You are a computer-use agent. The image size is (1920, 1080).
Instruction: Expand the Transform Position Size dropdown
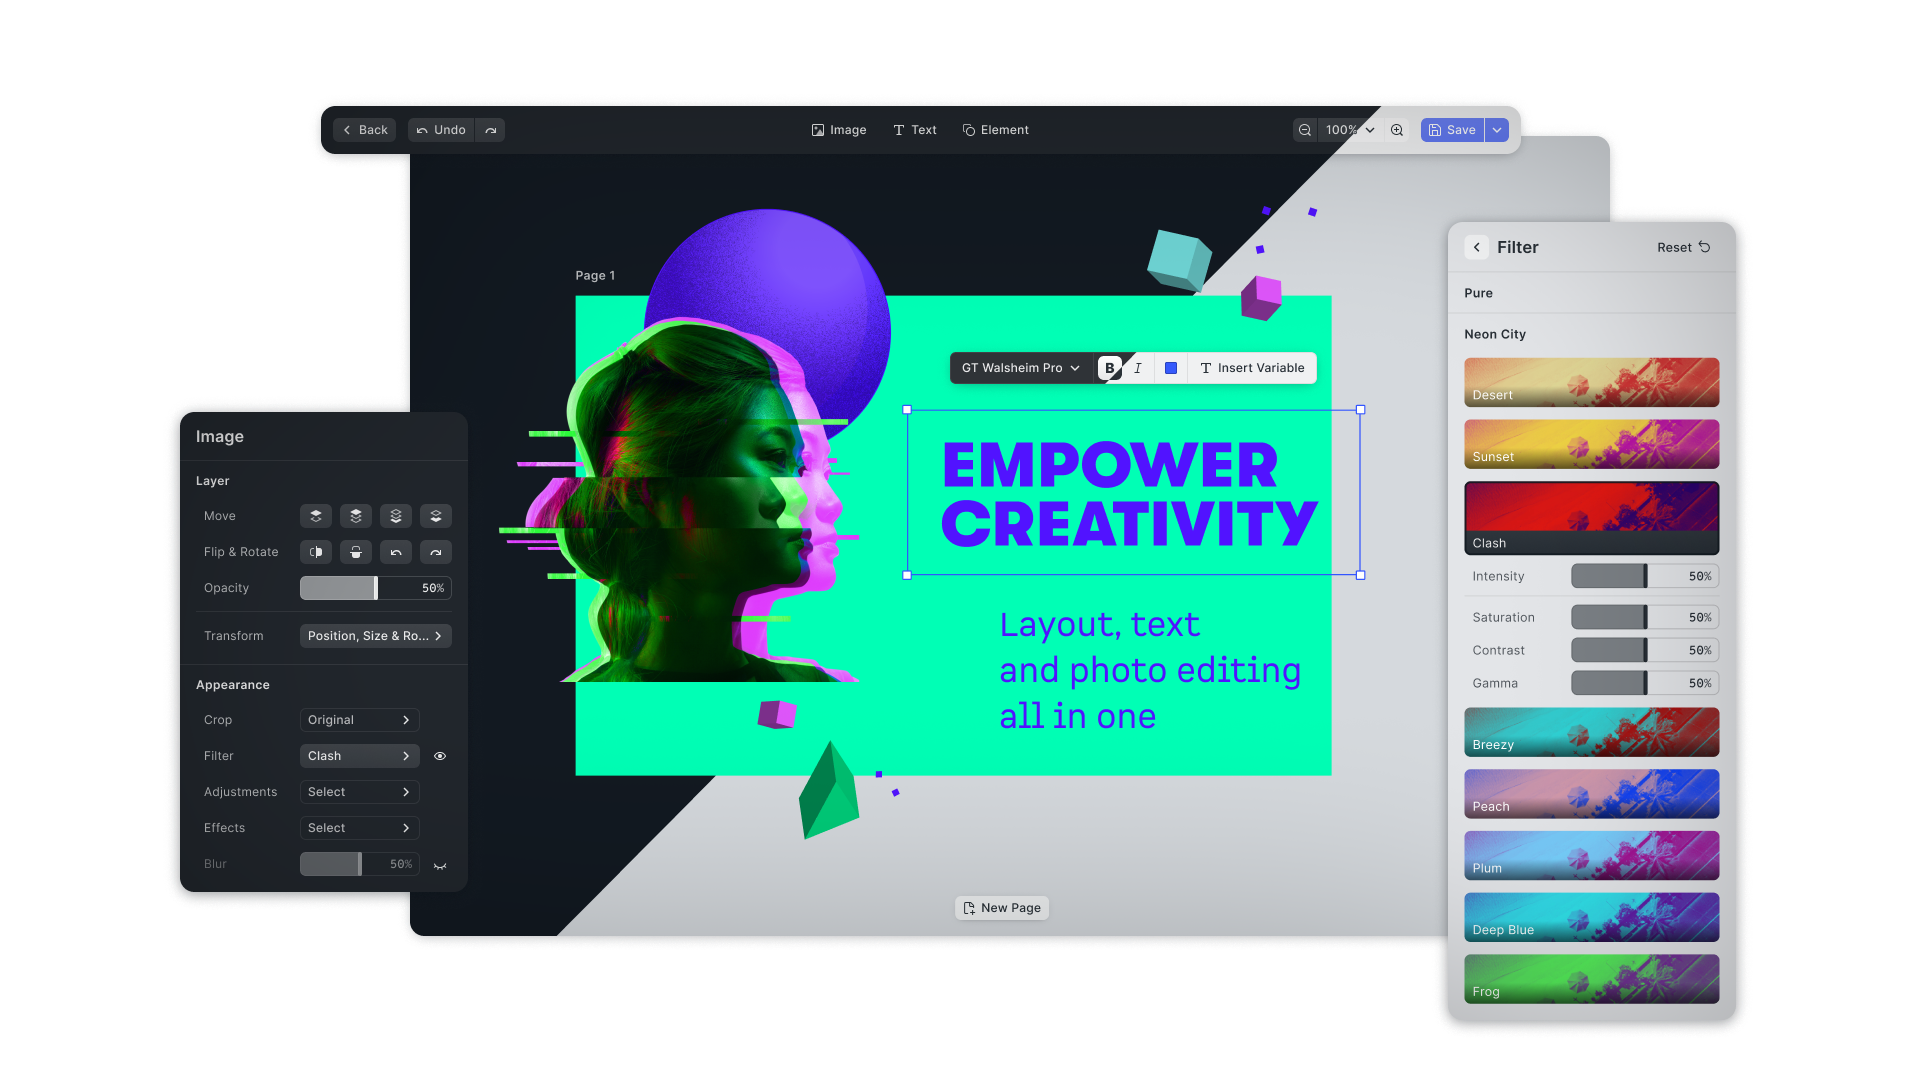pyautogui.click(x=373, y=636)
